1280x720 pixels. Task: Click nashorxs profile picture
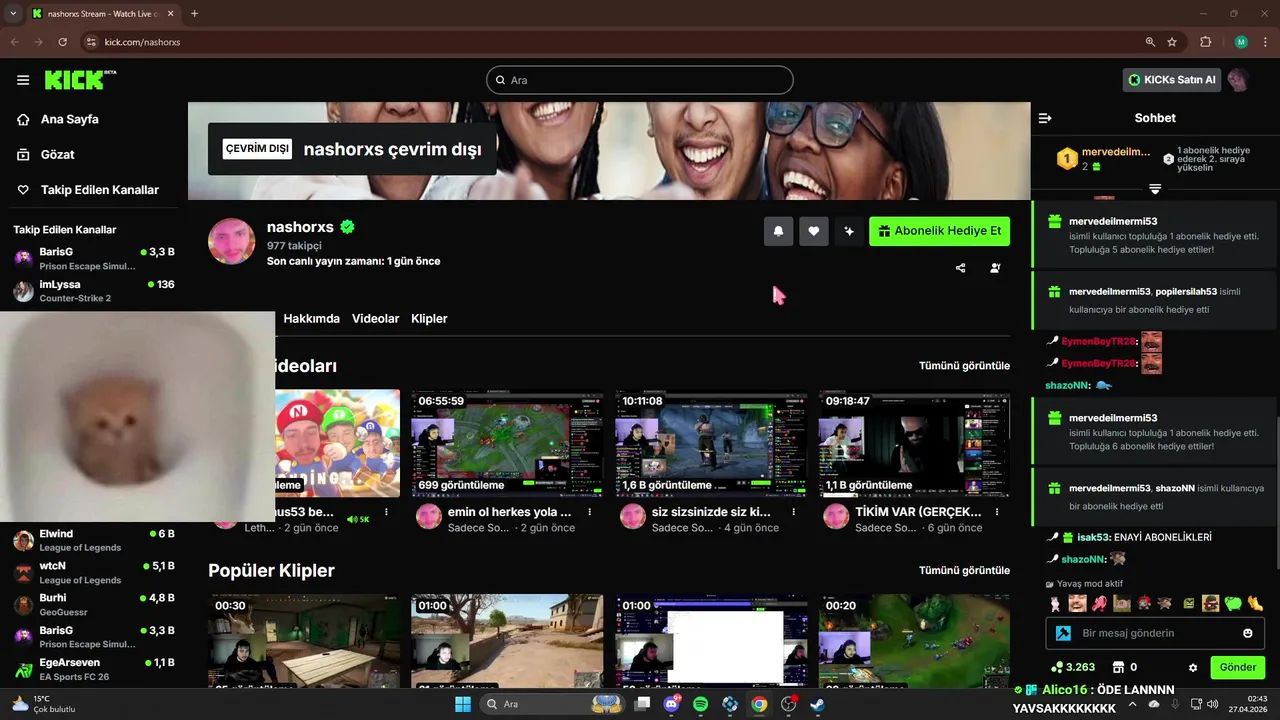point(232,241)
